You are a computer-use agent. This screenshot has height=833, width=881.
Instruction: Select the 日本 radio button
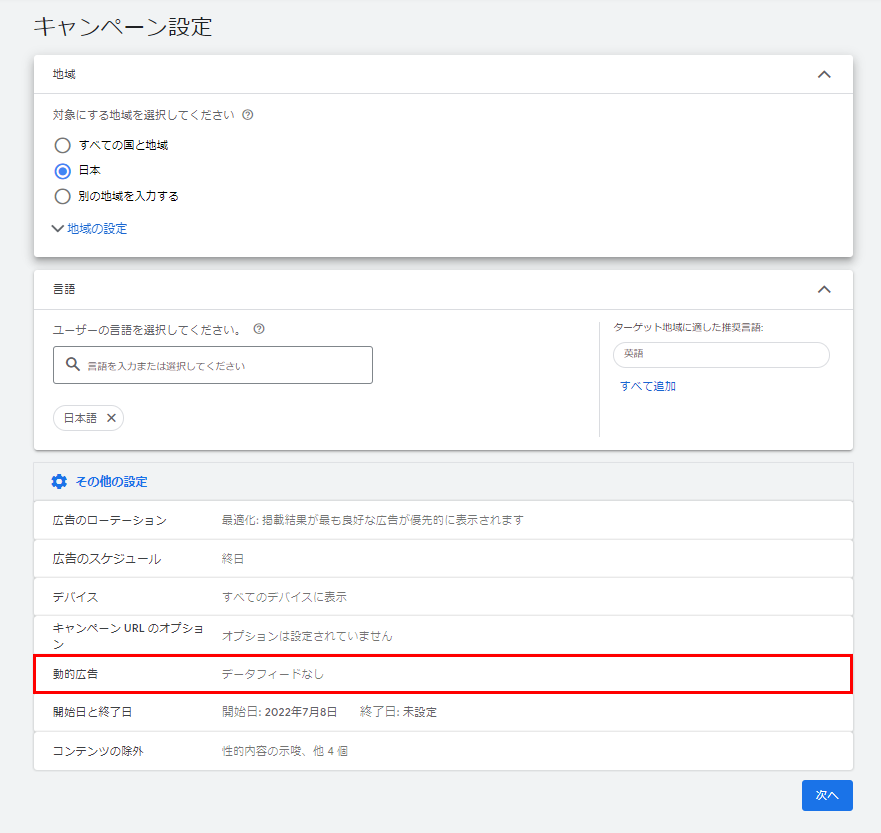click(63, 171)
